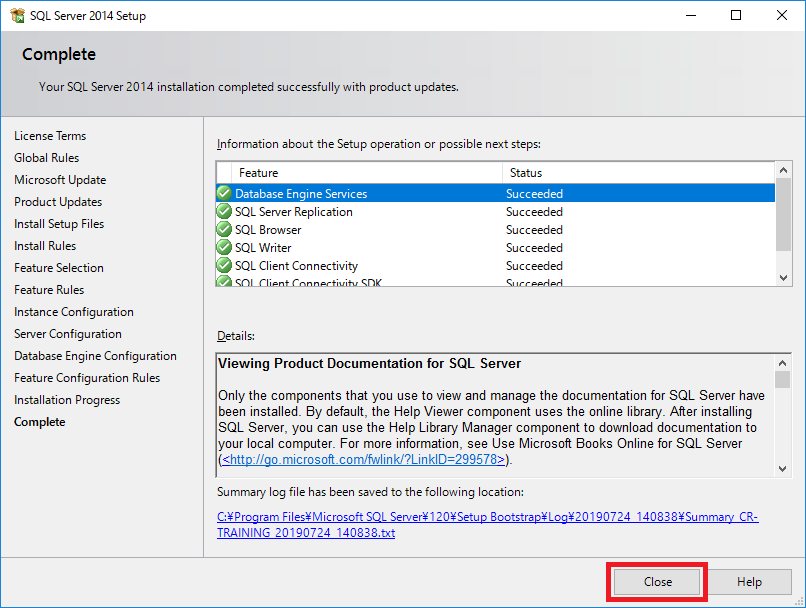Sort the list by the Feature column header
The height and width of the screenshot is (608, 806).
(367, 173)
